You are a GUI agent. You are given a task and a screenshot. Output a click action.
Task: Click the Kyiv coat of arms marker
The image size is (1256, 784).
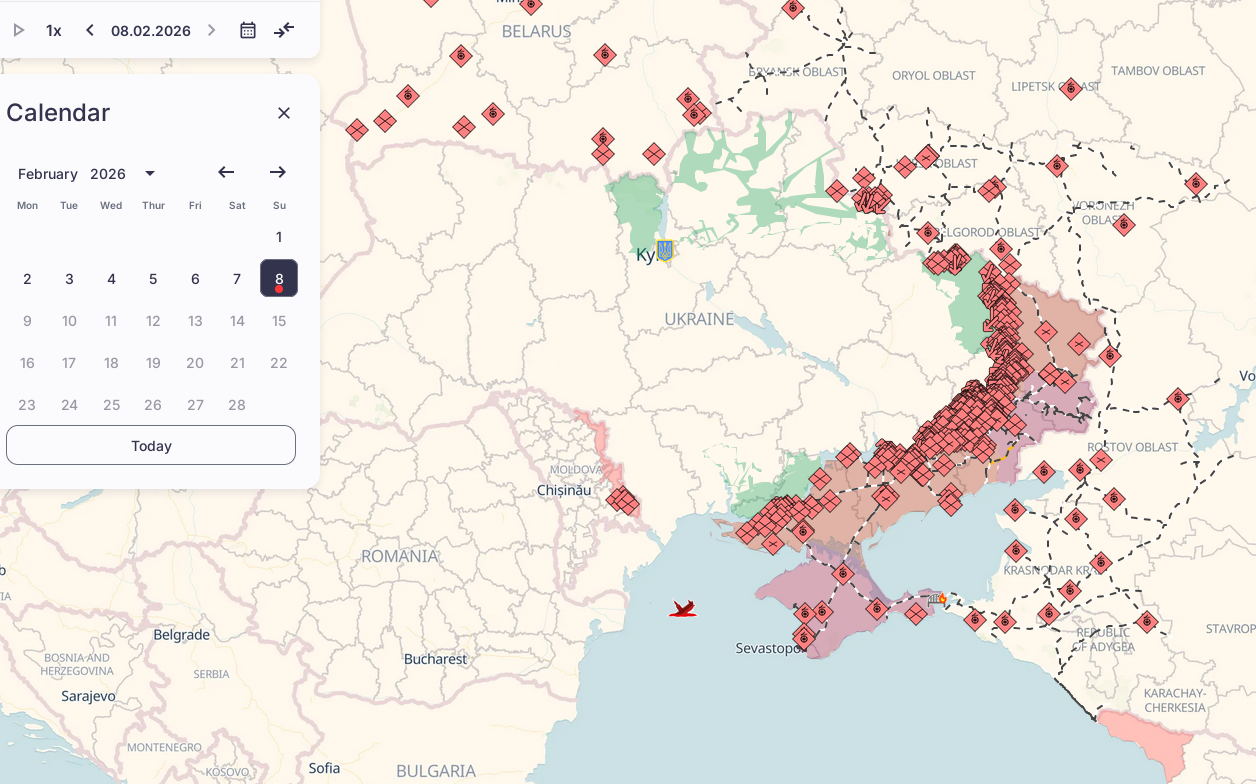664,250
